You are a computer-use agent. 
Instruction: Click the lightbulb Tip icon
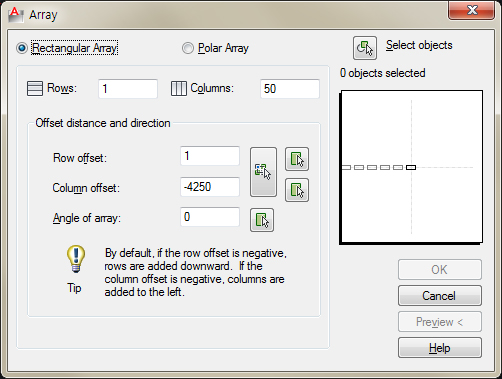[76, 259]
